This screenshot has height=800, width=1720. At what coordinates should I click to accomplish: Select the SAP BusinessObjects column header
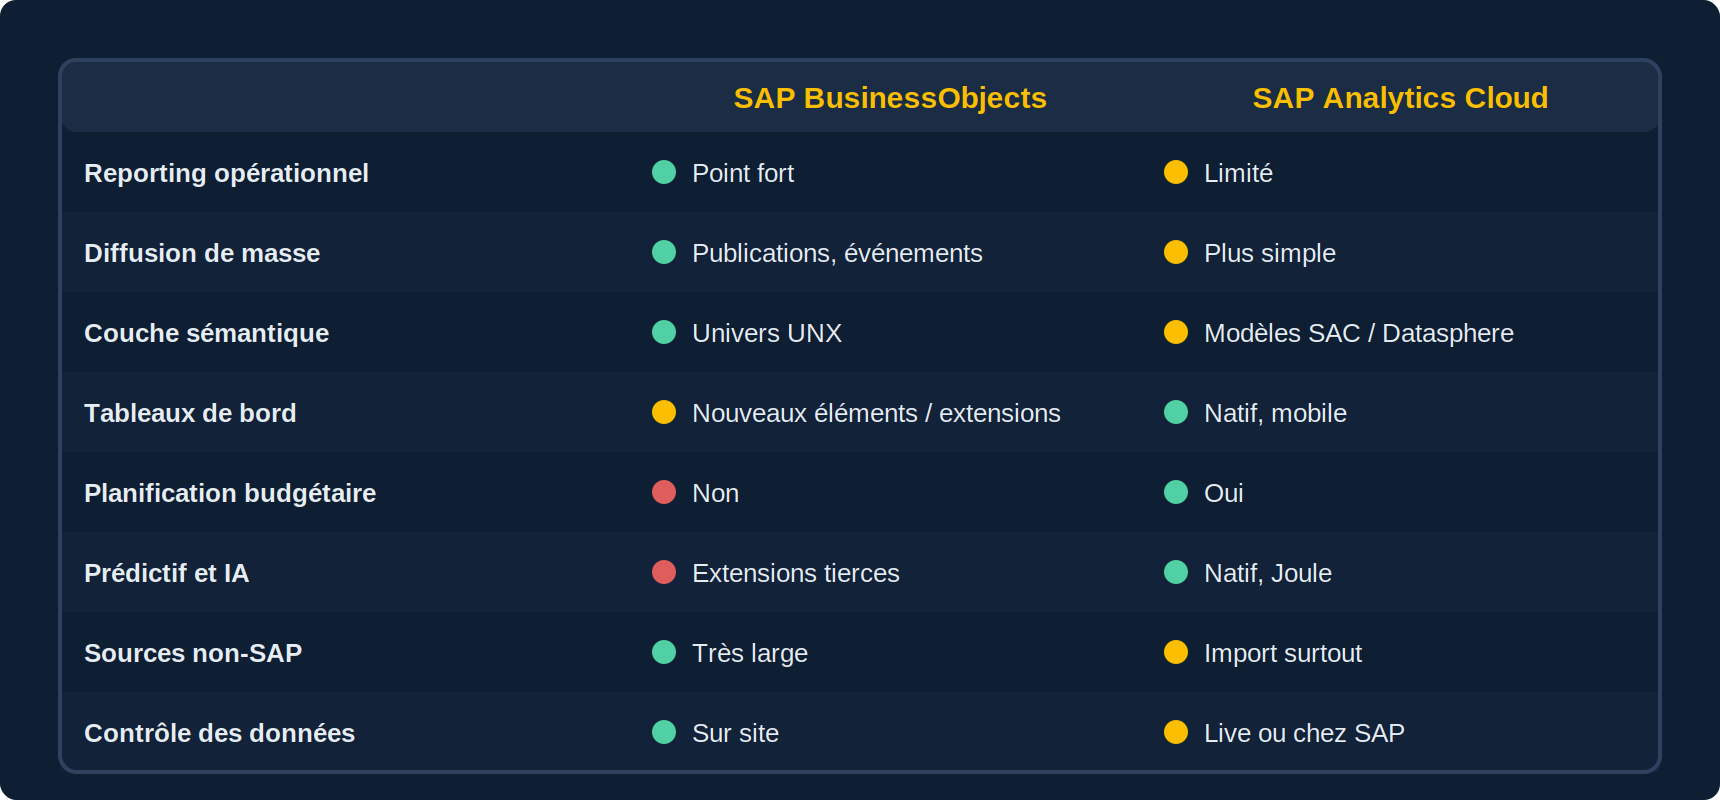(x=890, y=98)
